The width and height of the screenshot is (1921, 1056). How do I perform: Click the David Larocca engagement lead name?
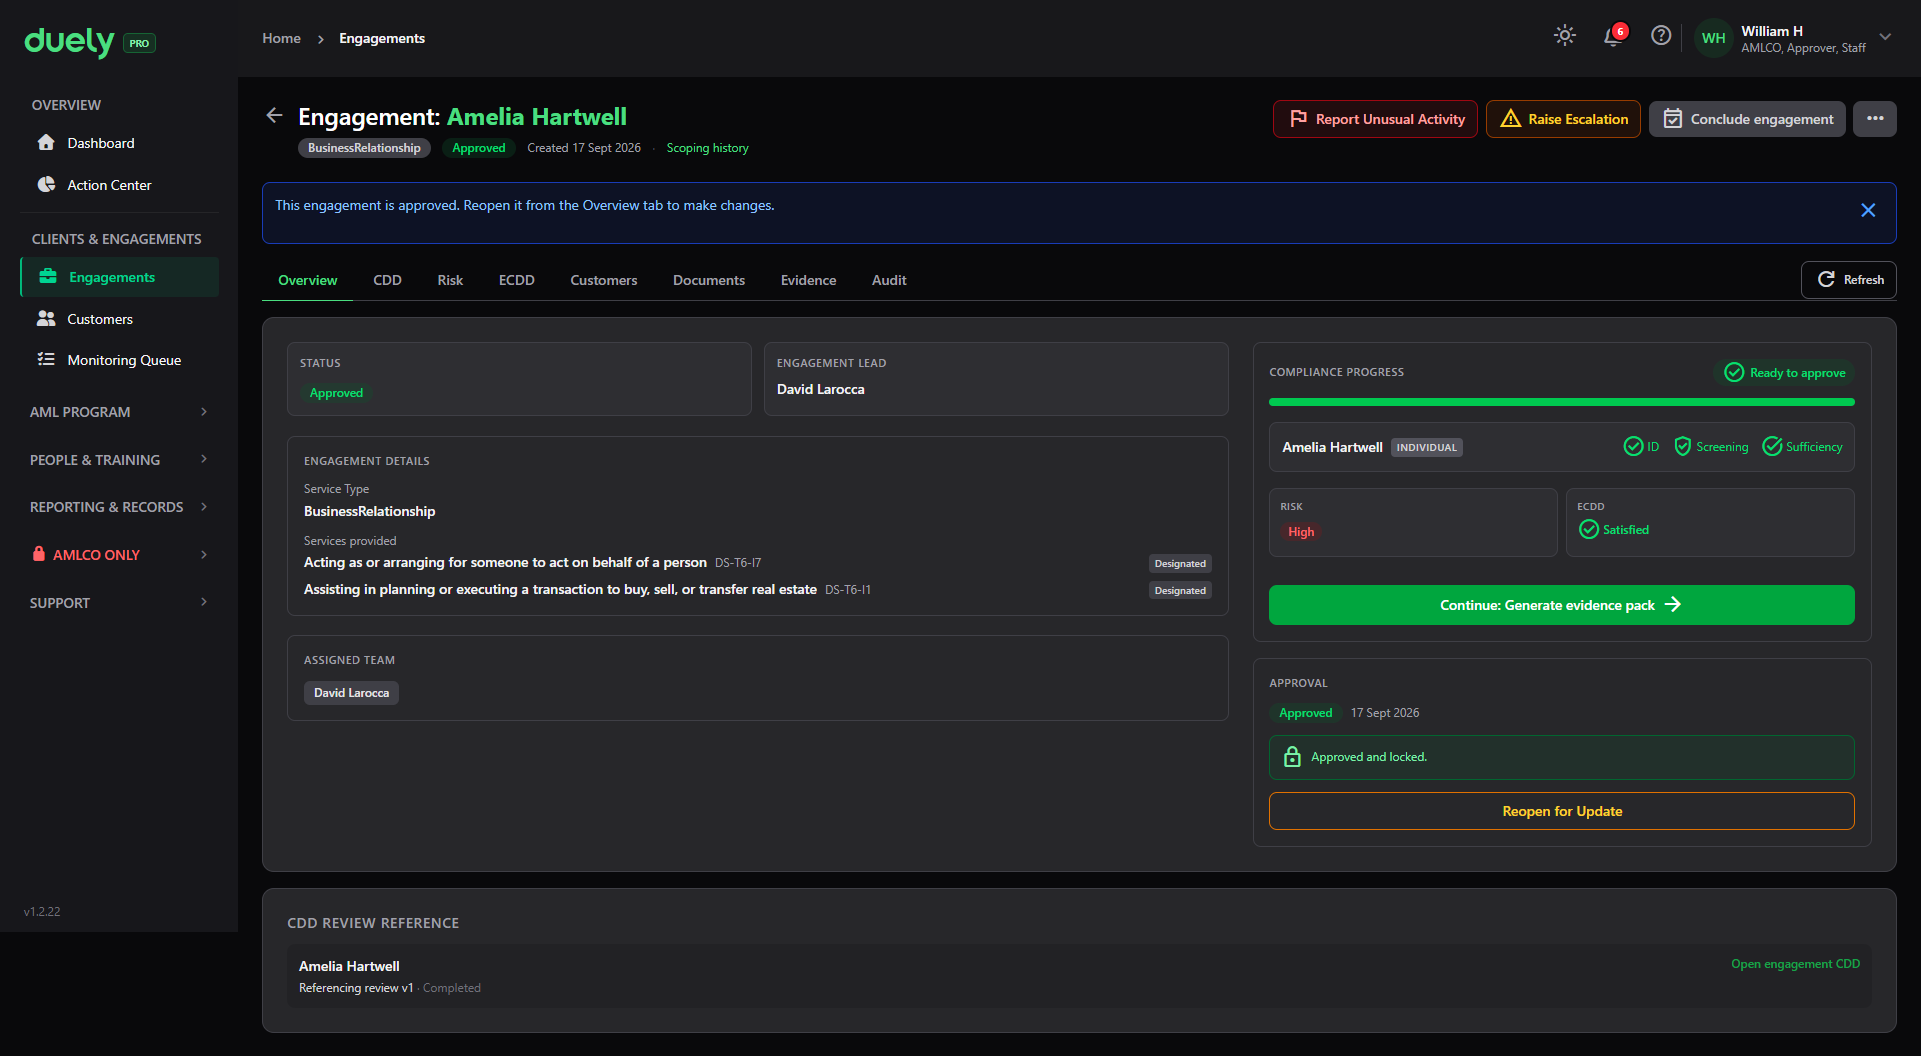pos(821,389)
